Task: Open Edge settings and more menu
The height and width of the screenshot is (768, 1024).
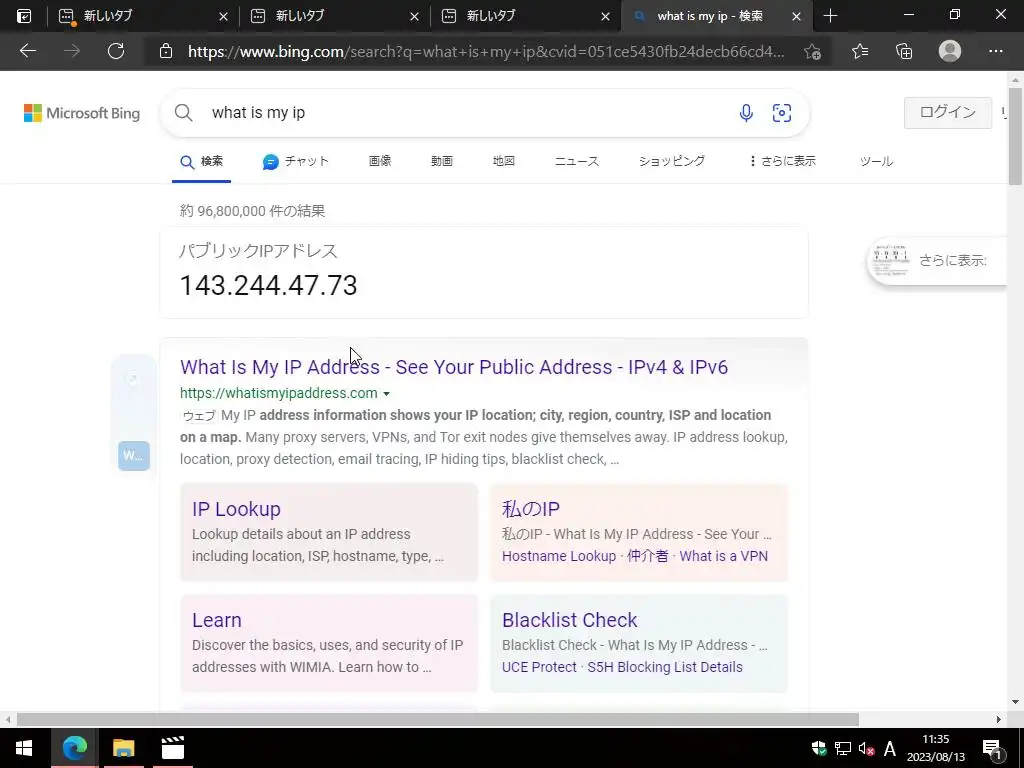Action: pyautogui.click(x=995, y=51)
